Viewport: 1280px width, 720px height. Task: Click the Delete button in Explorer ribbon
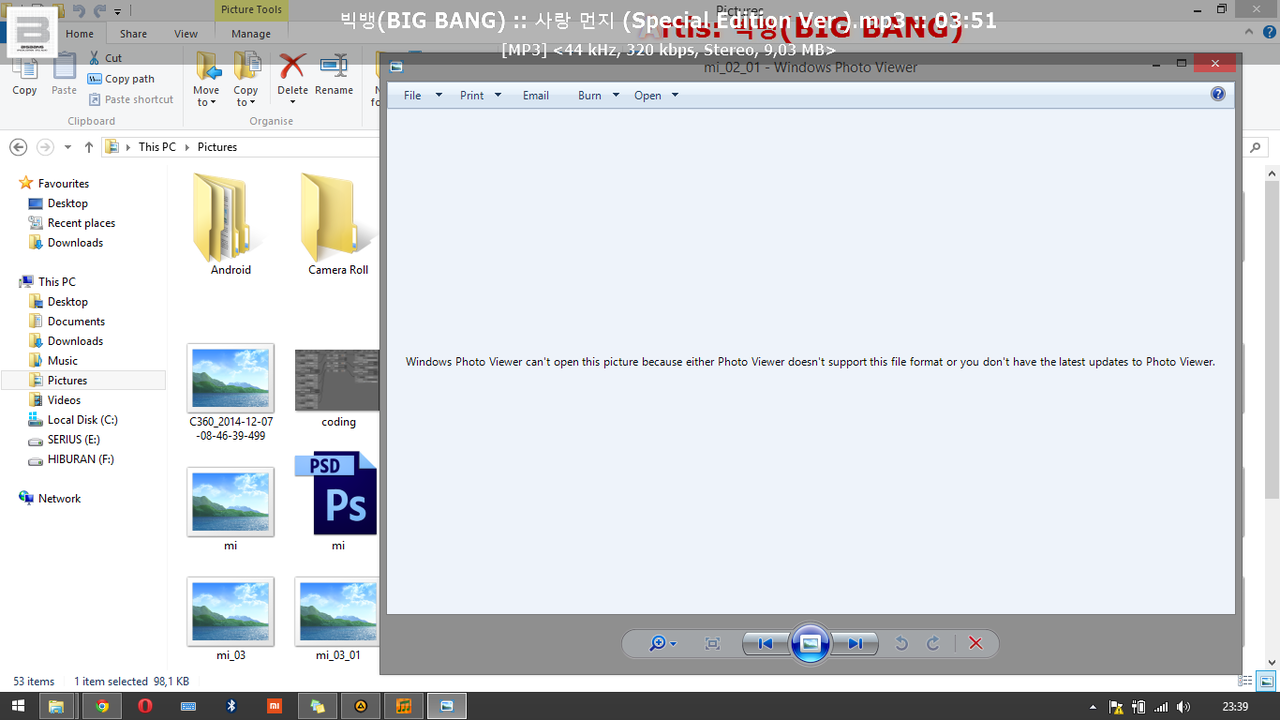pyautogui.click(x=293, y=78)
